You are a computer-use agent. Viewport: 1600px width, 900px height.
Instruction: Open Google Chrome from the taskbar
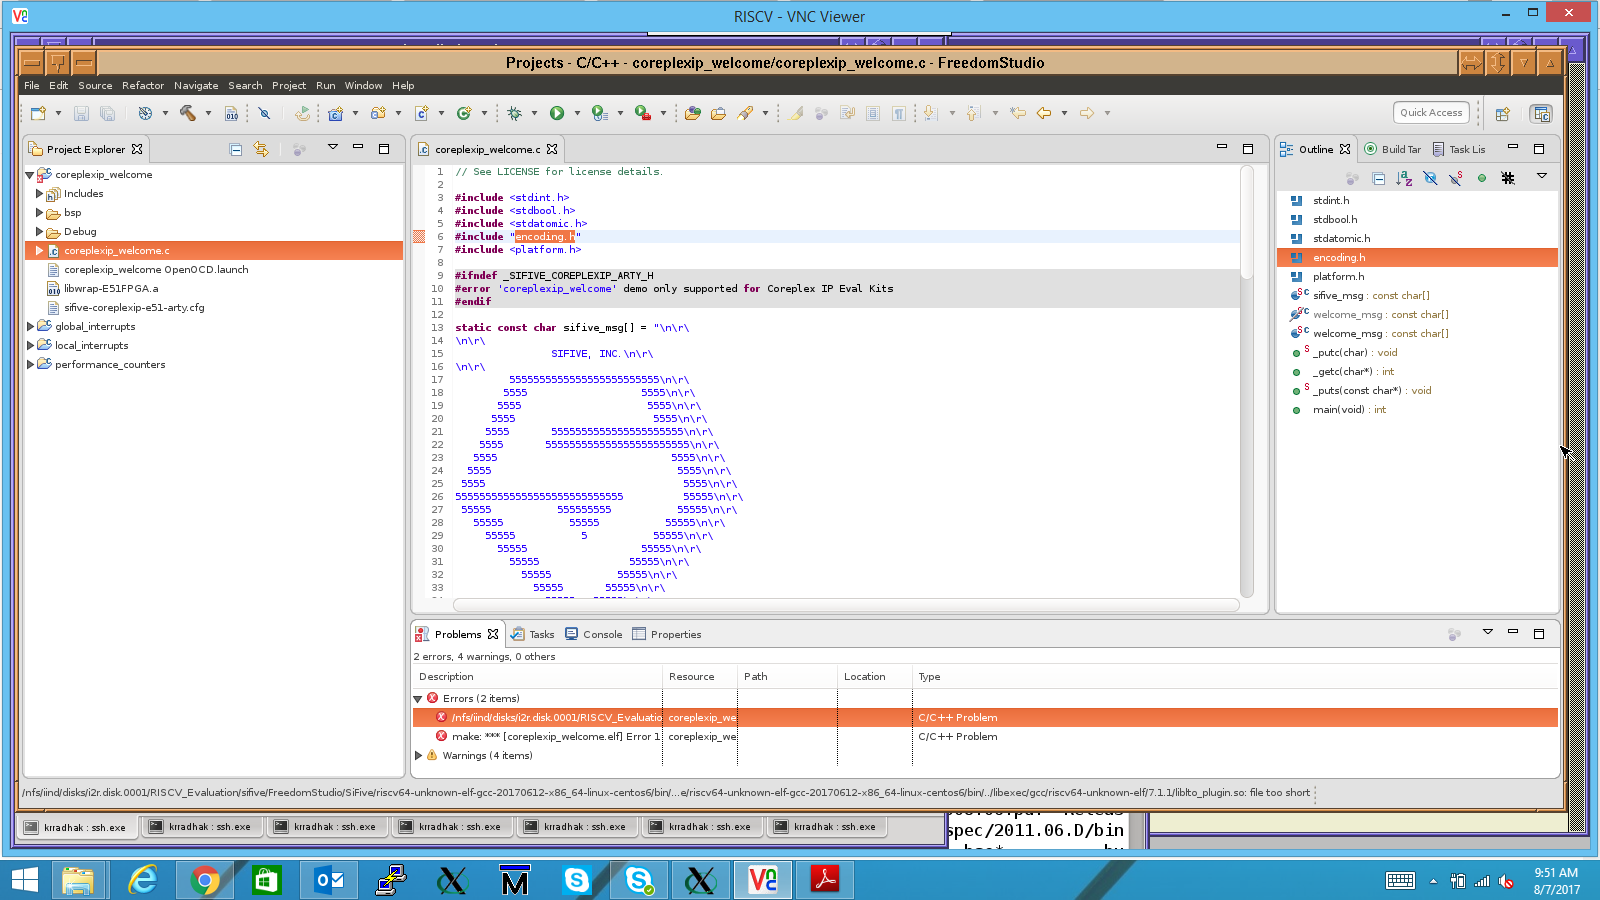pyautogui.click(x=204, y=880)
